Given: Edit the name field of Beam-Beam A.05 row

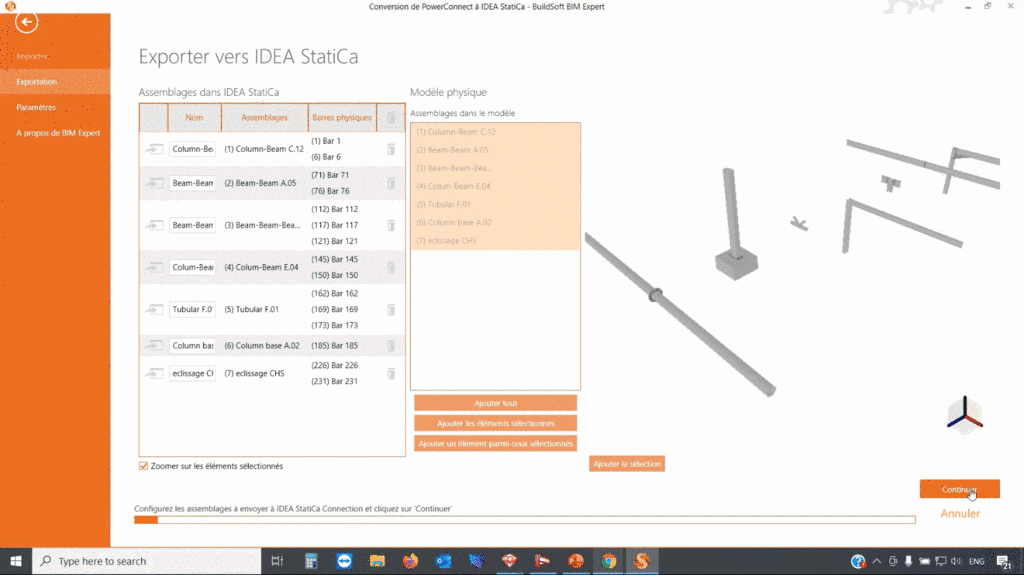Looking at the screenshot, I should point(193,183).
